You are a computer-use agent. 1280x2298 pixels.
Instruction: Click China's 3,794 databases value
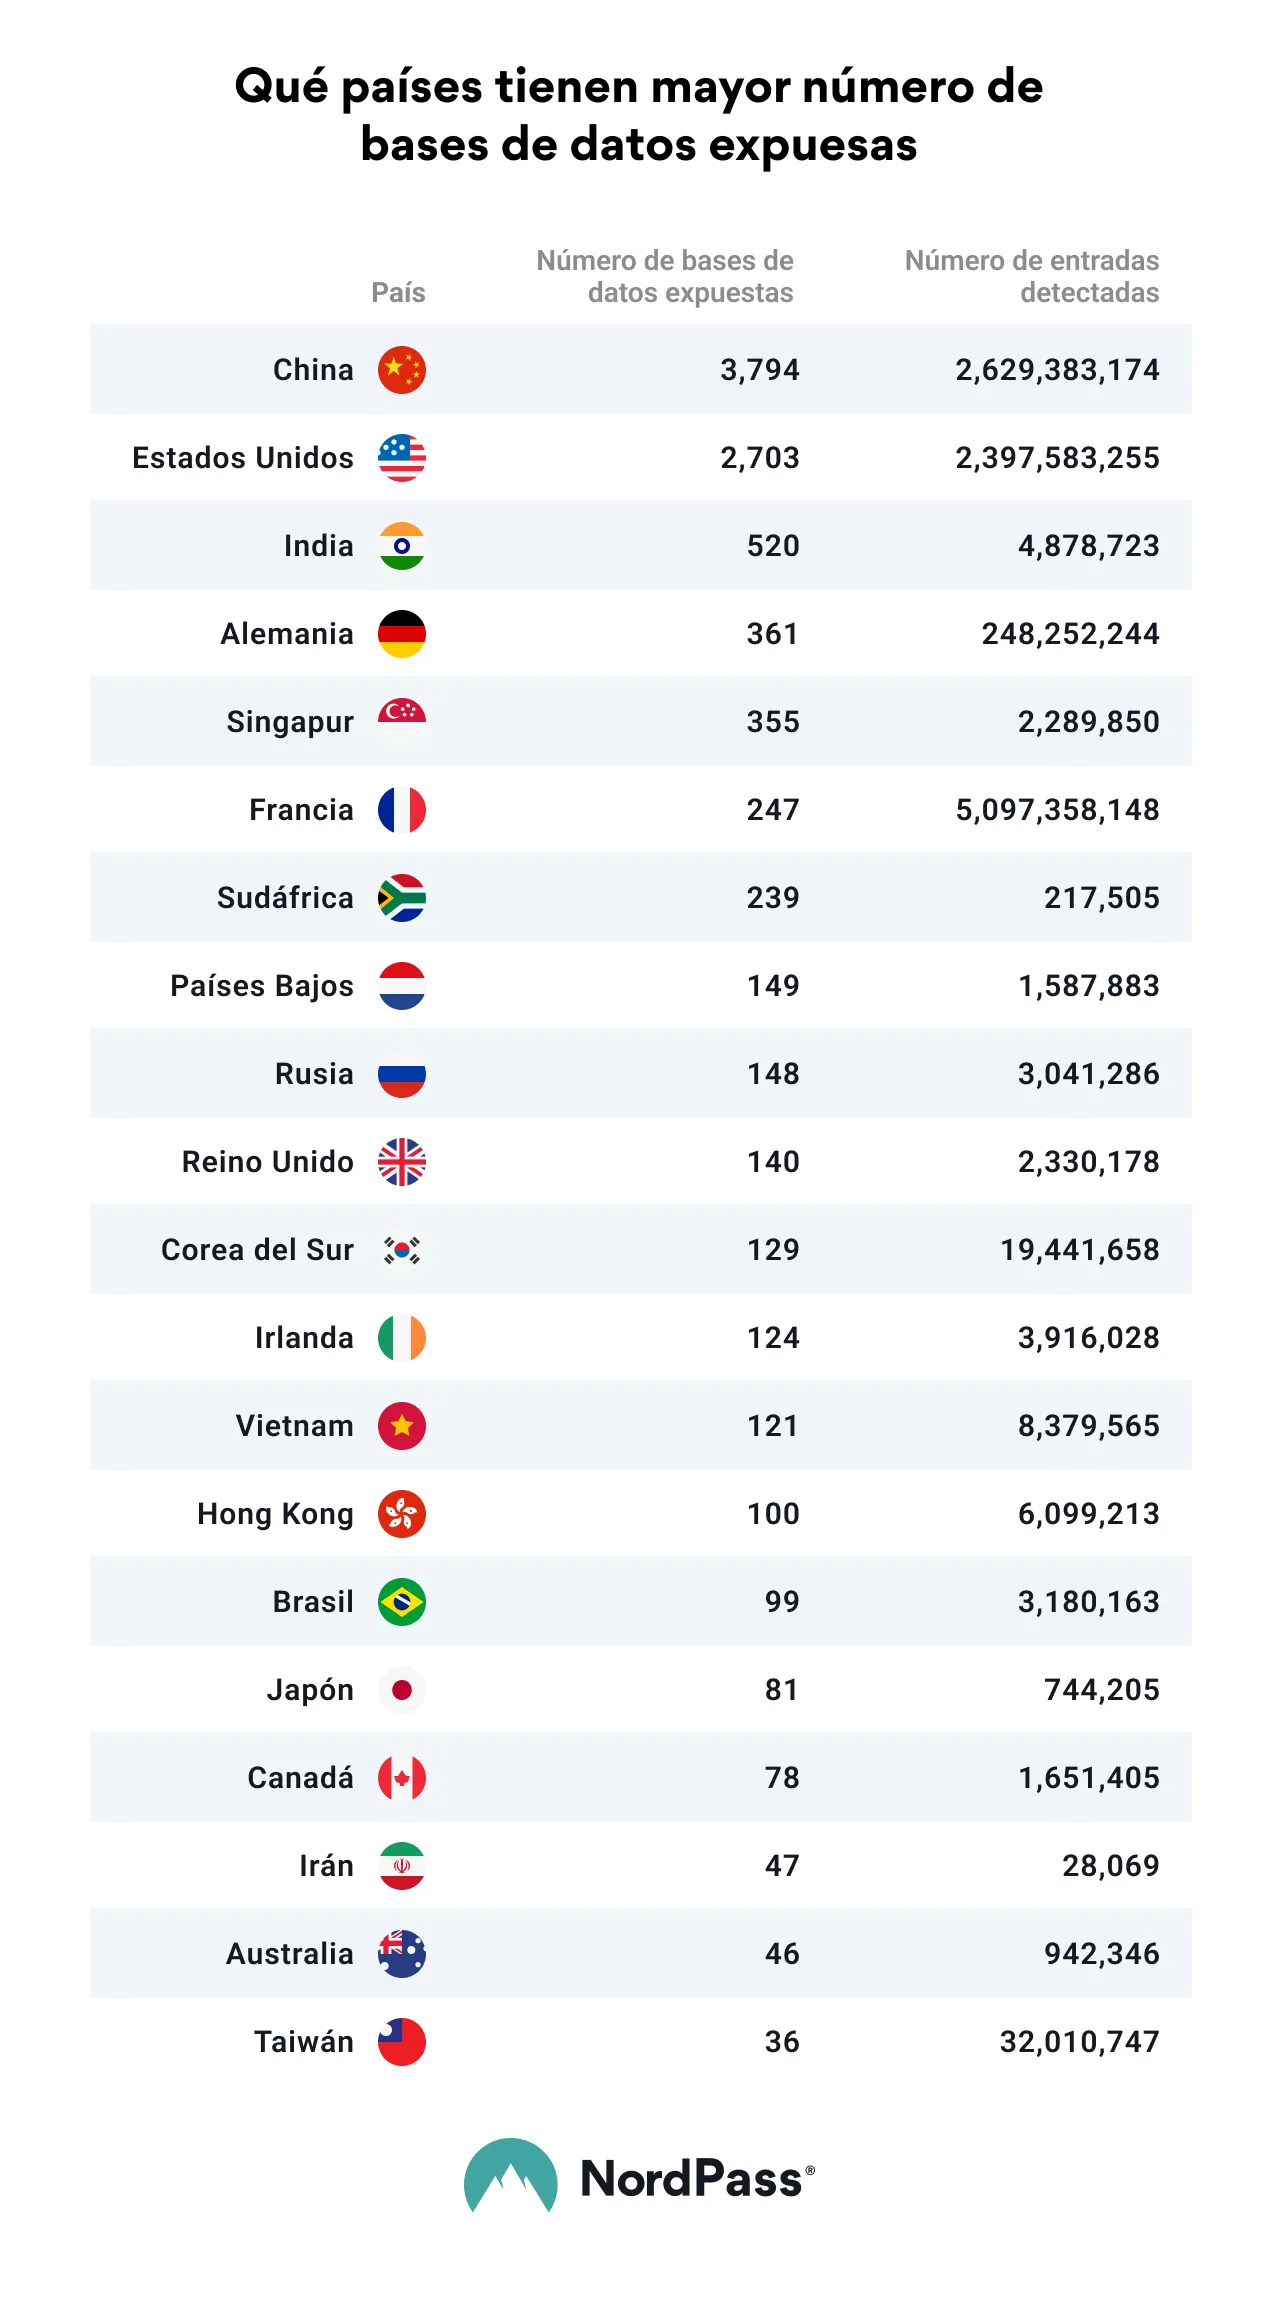(x=760, y=370)
